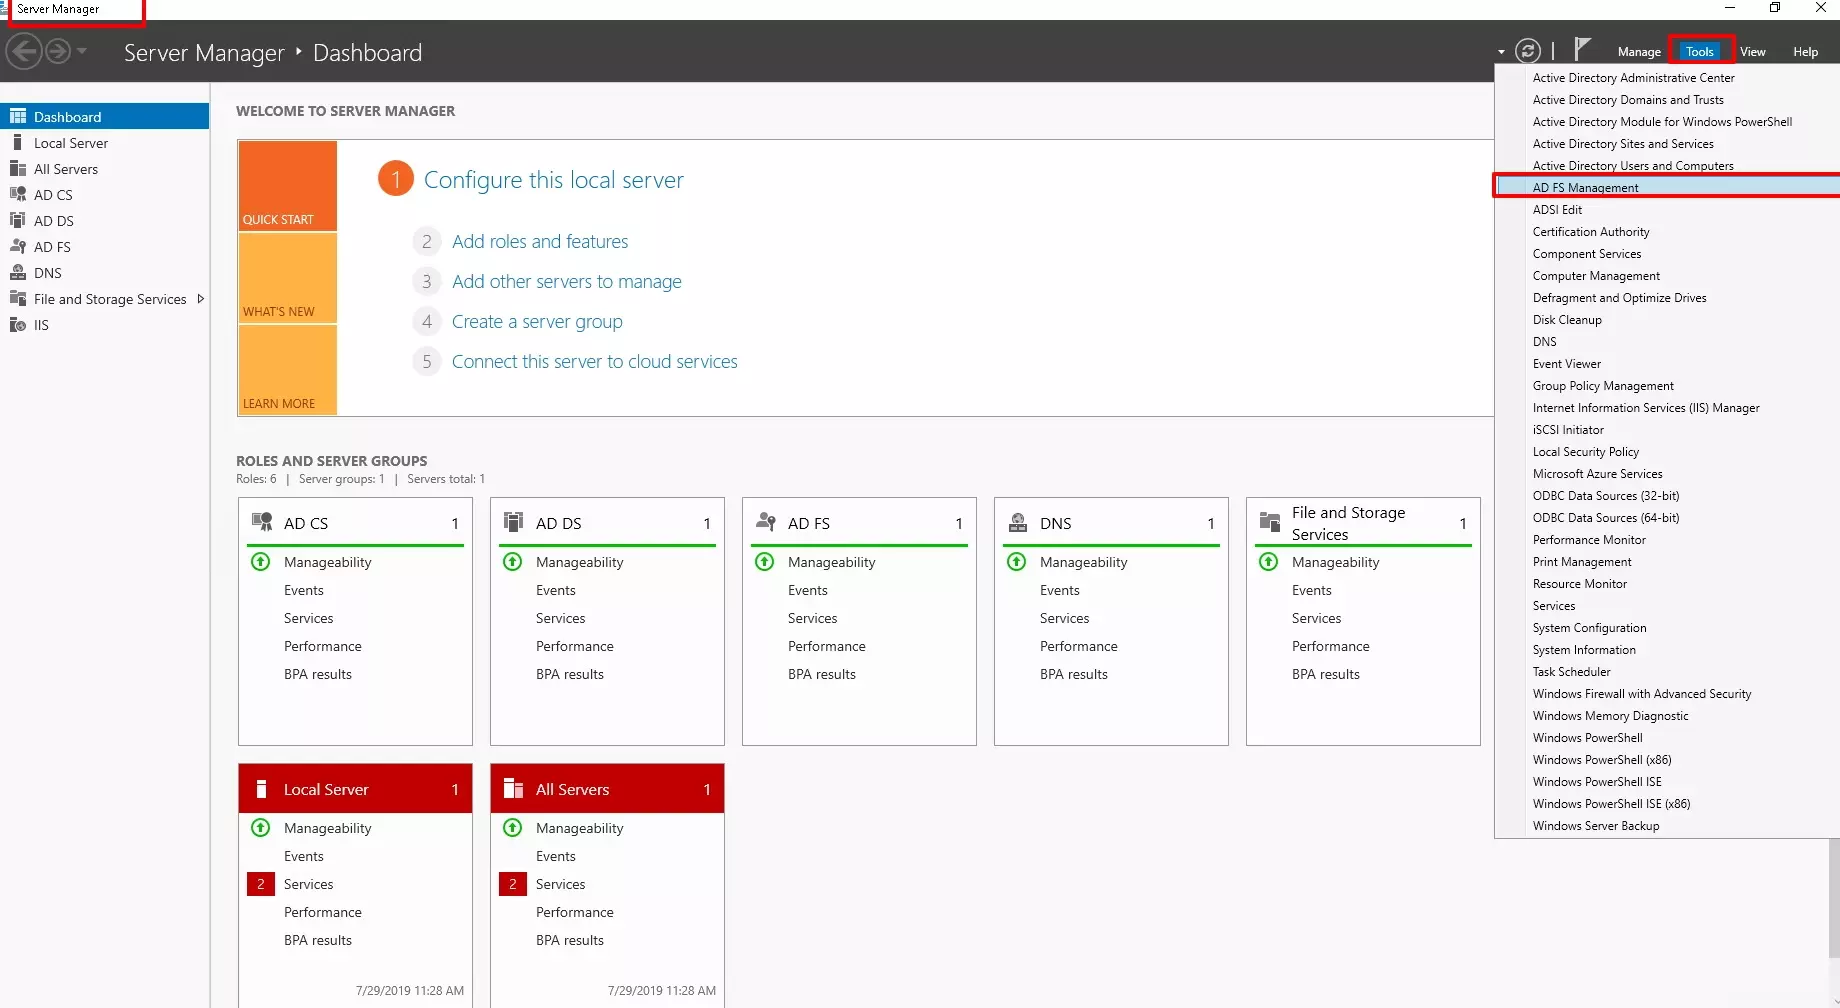The height and width of the screenshot is (1008, 1840).
Task: Select Event Viewer from the Tools menu
Action: pos(1566,363)
